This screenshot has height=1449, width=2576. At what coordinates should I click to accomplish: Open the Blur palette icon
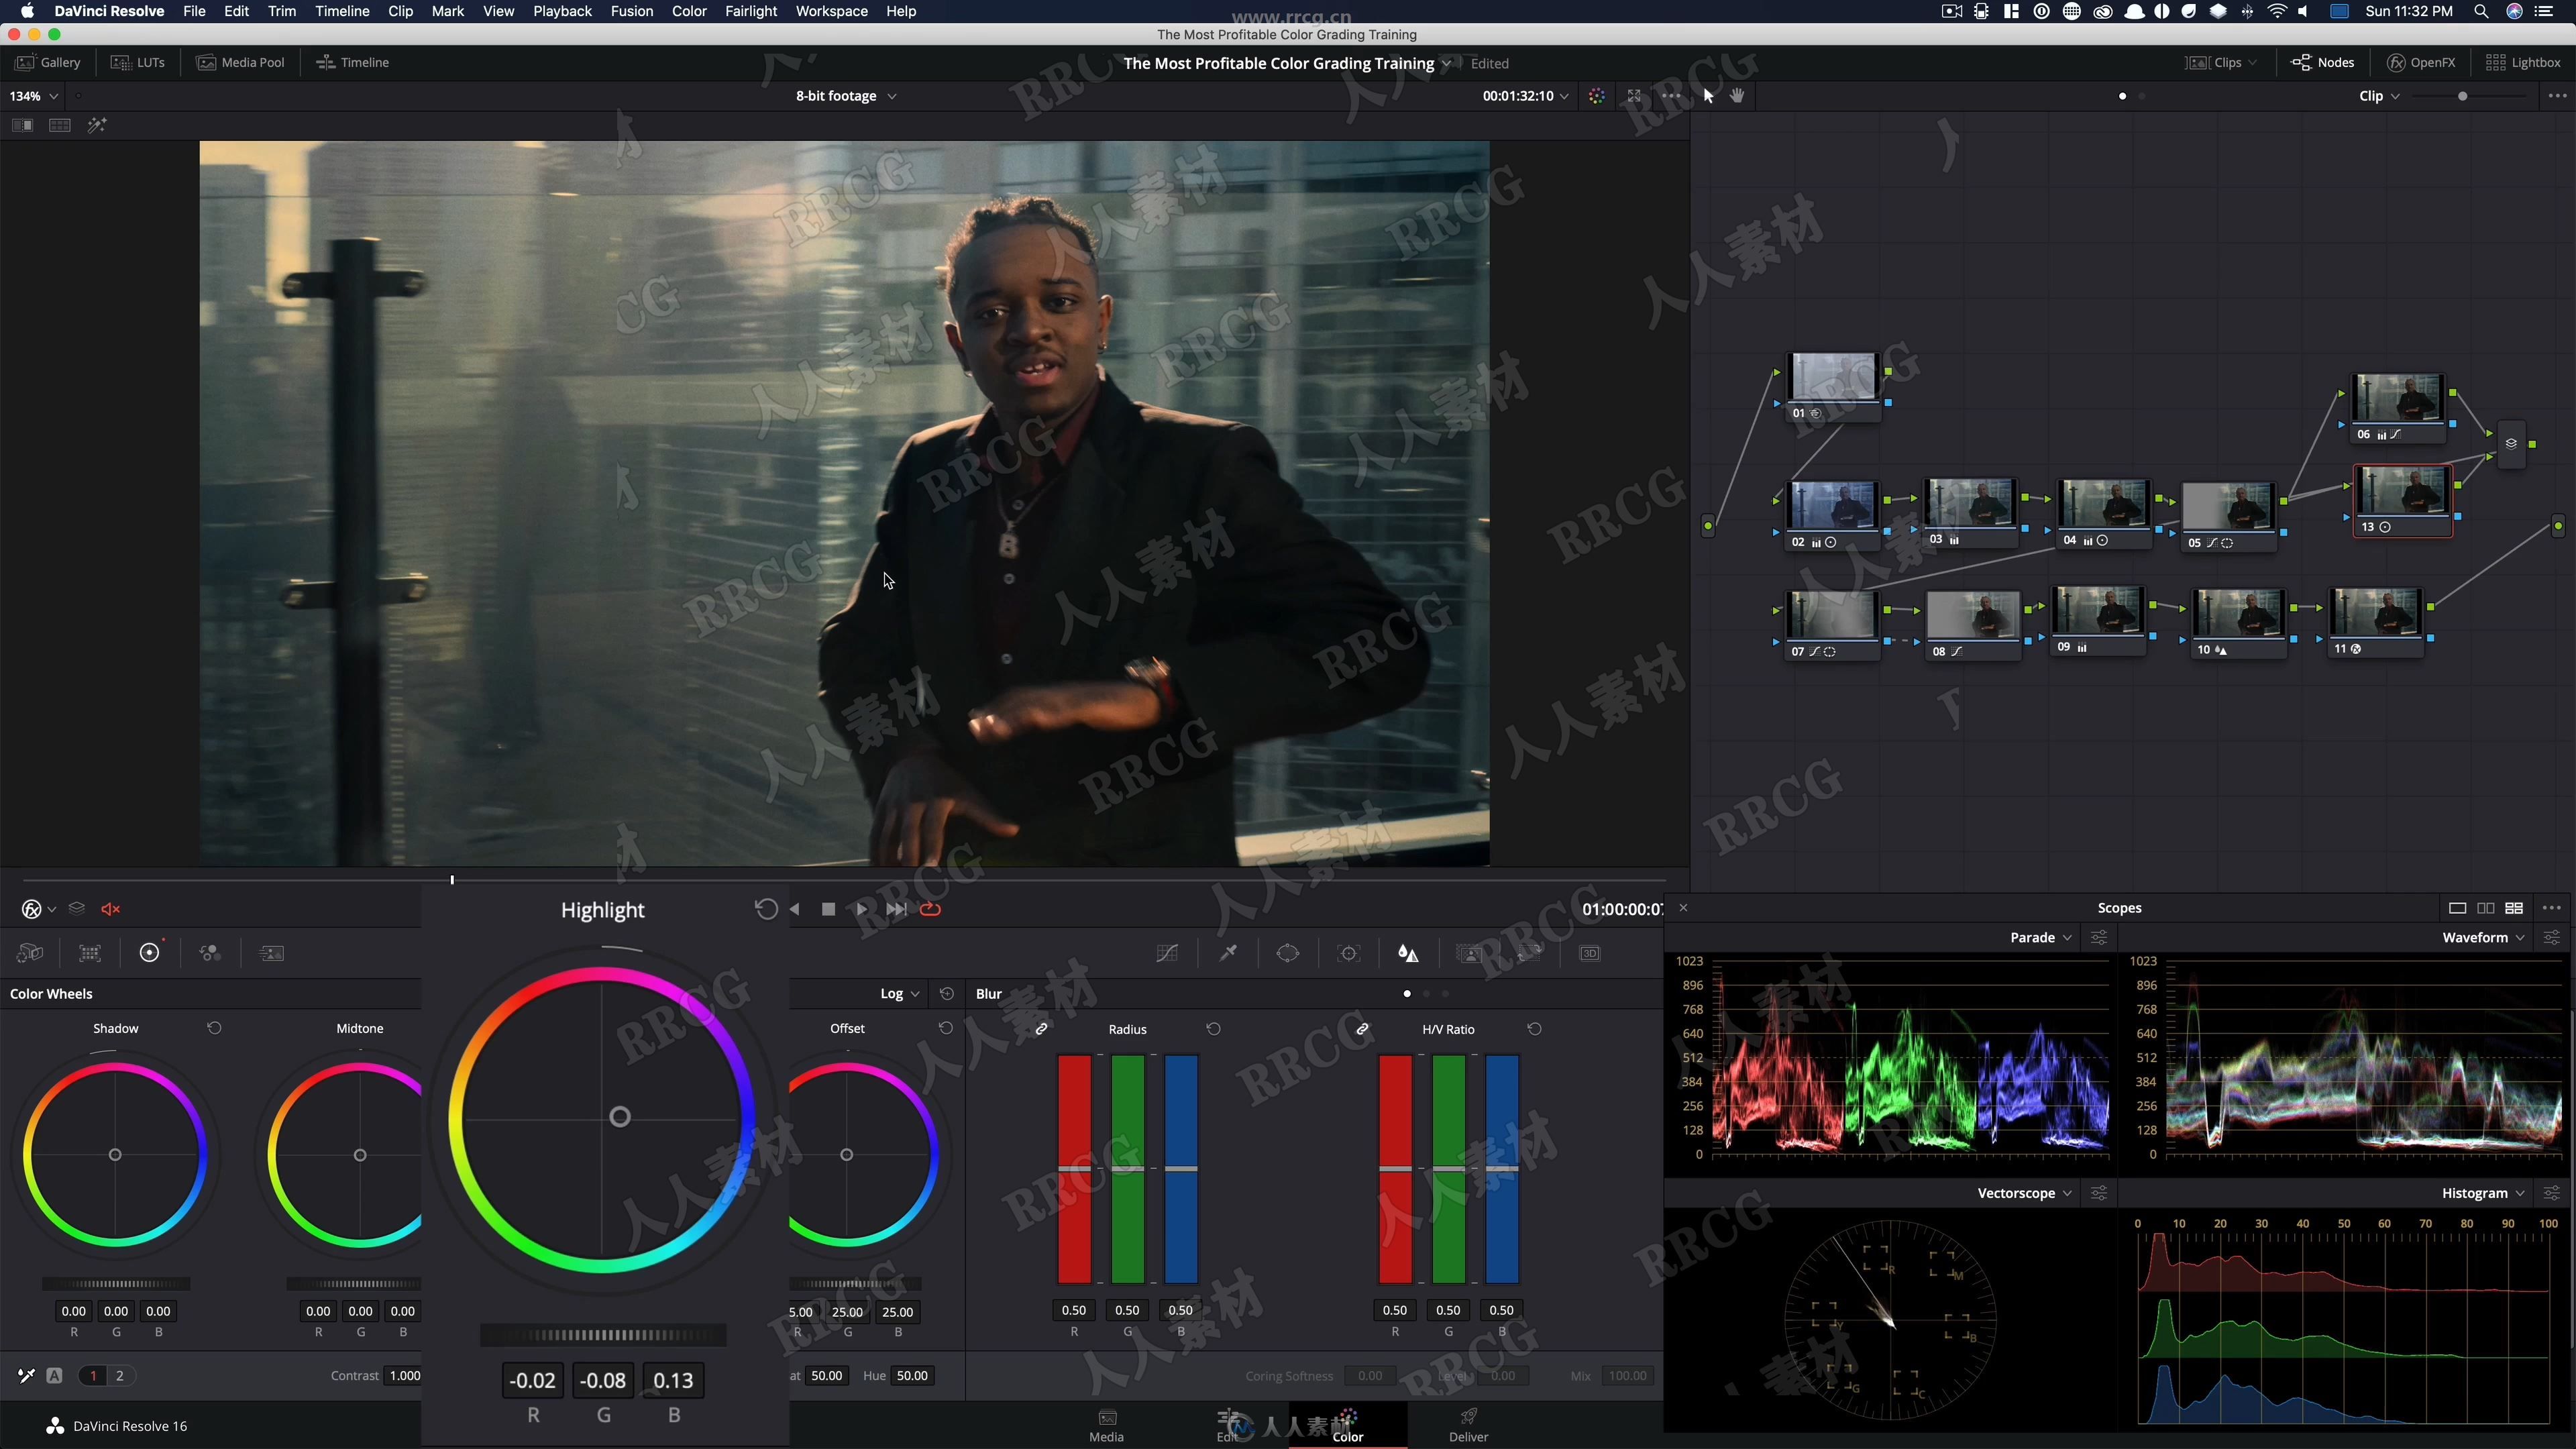1408,953
